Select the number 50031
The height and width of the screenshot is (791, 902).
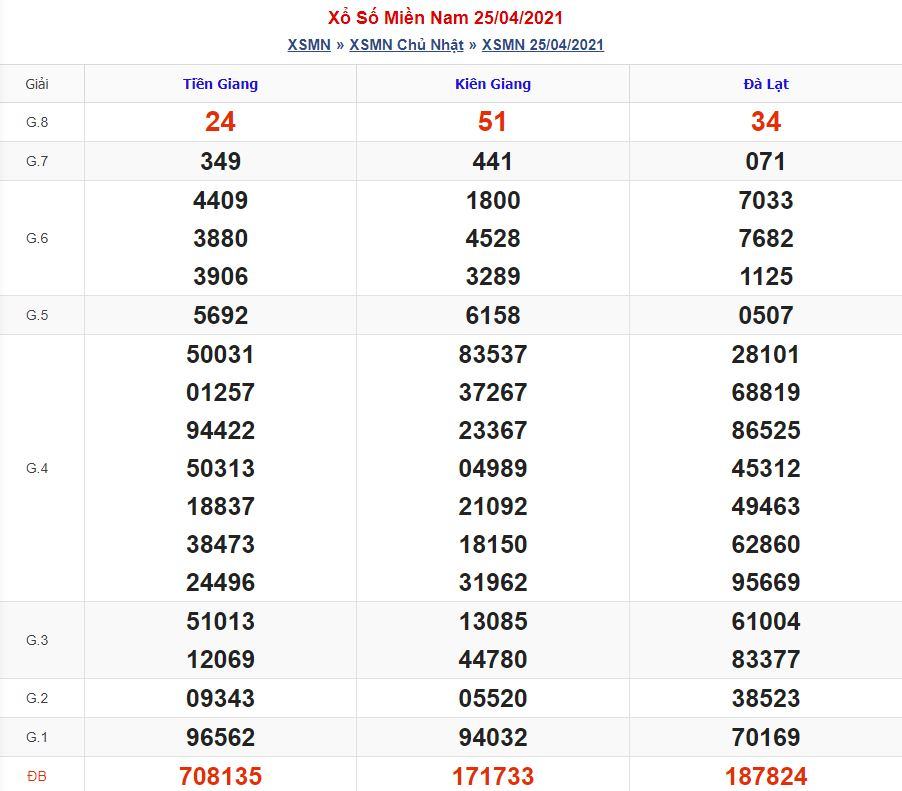(x=220, y=354)
